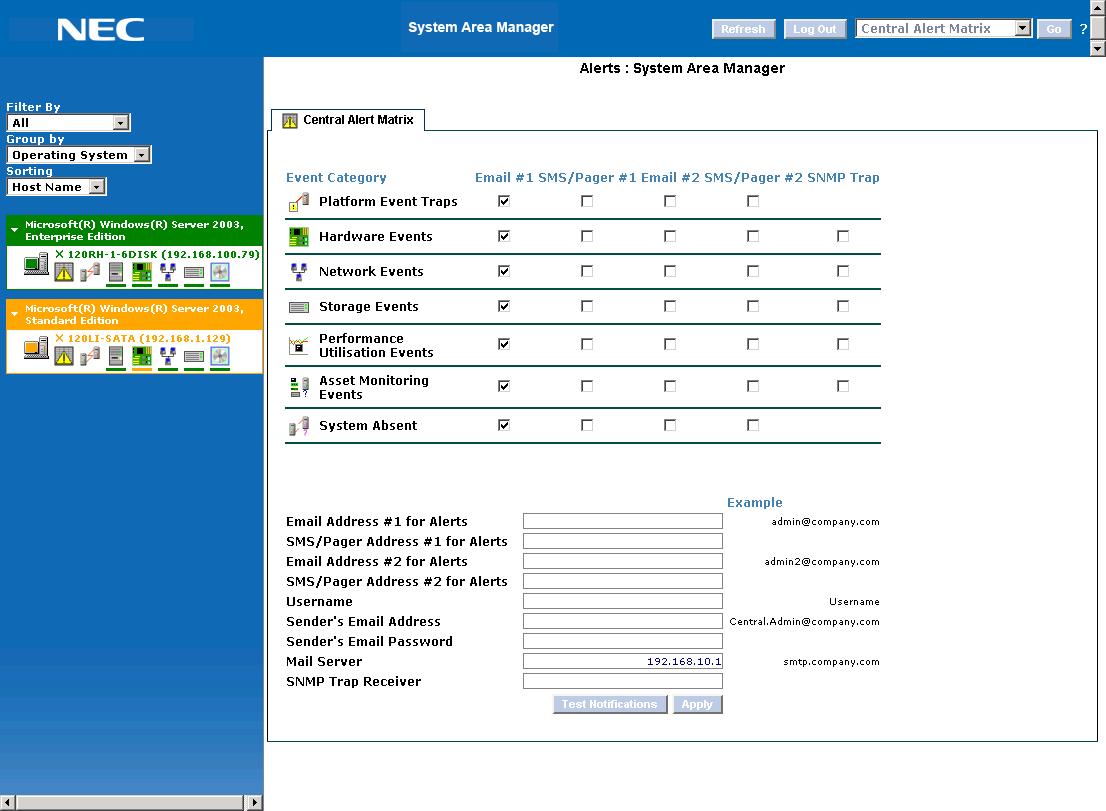Open the green hardware board icon for 120LI-SATA
Viewport: 1106px width, 811px height.
click(x=142, y=357)
